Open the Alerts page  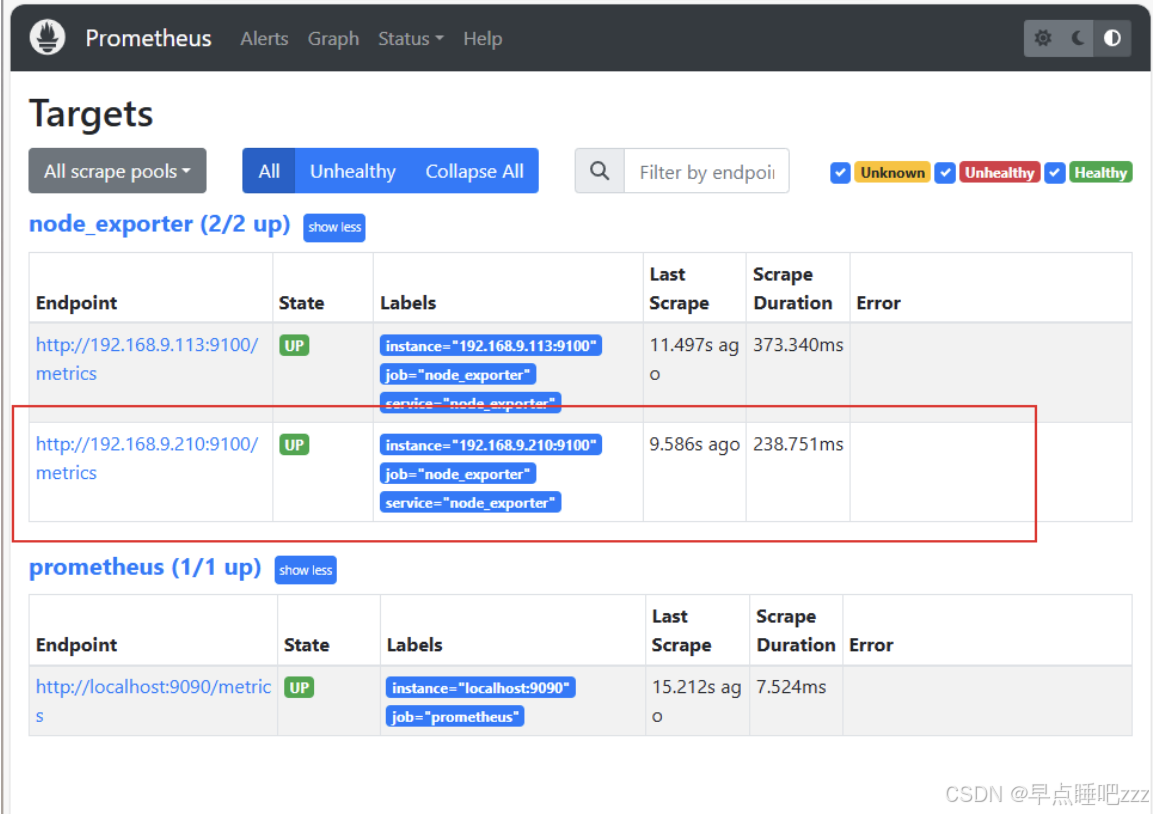(x=264, y=38)
